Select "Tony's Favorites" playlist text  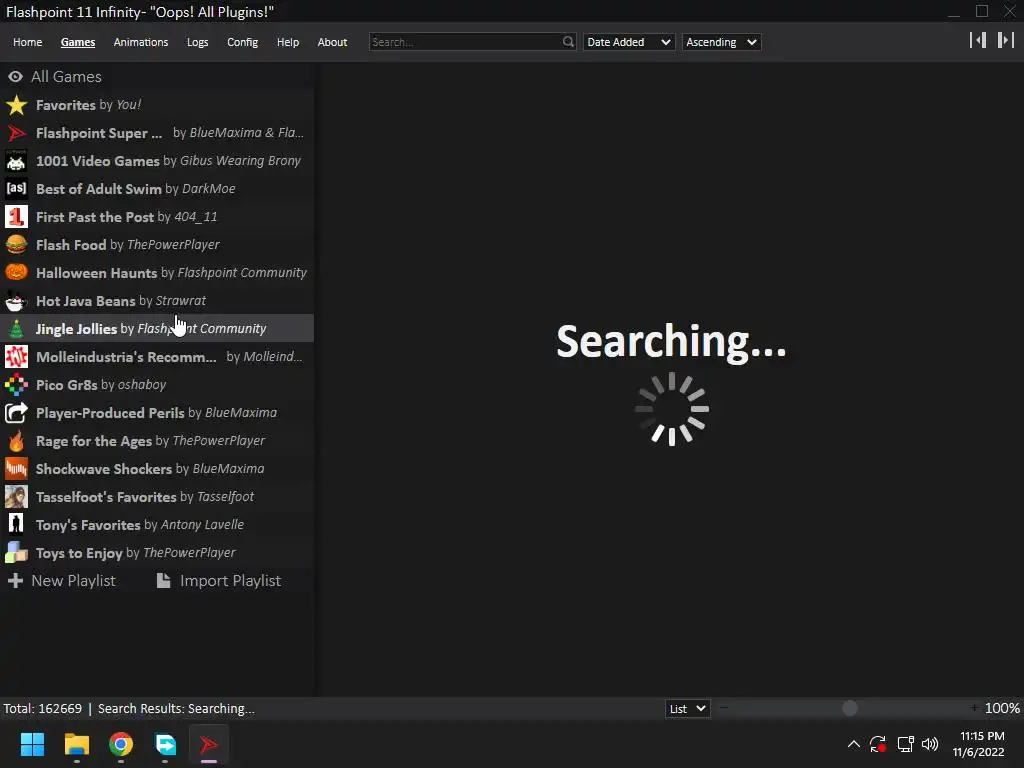point(88,525)
